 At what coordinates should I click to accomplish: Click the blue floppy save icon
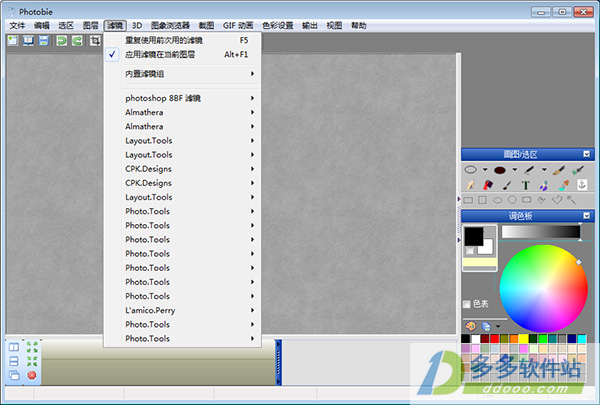click(44, 41)
